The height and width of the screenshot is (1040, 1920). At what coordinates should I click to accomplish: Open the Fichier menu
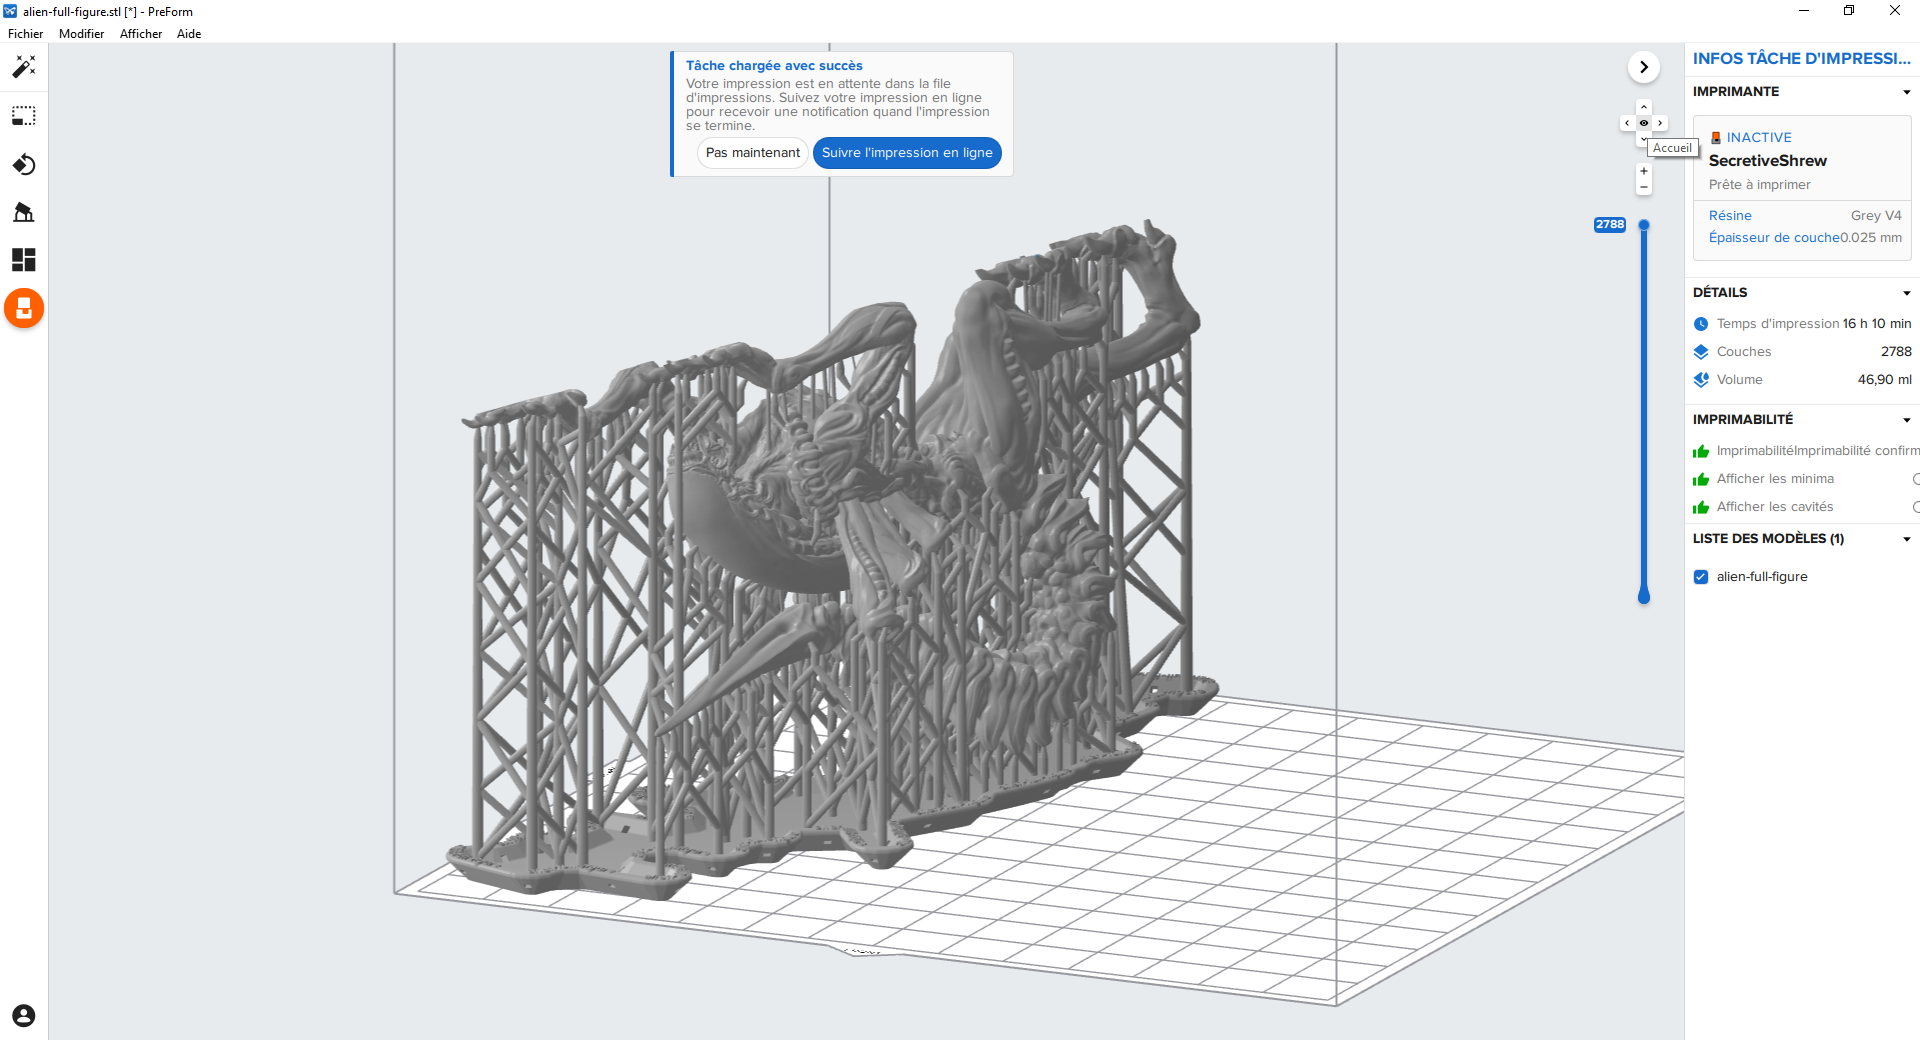point(26,34)
